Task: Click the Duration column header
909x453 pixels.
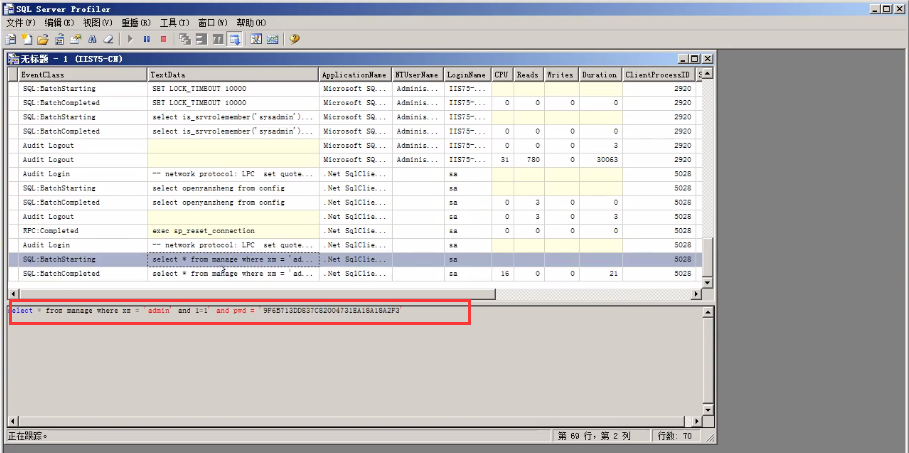Action: click(x=598, y=74)
